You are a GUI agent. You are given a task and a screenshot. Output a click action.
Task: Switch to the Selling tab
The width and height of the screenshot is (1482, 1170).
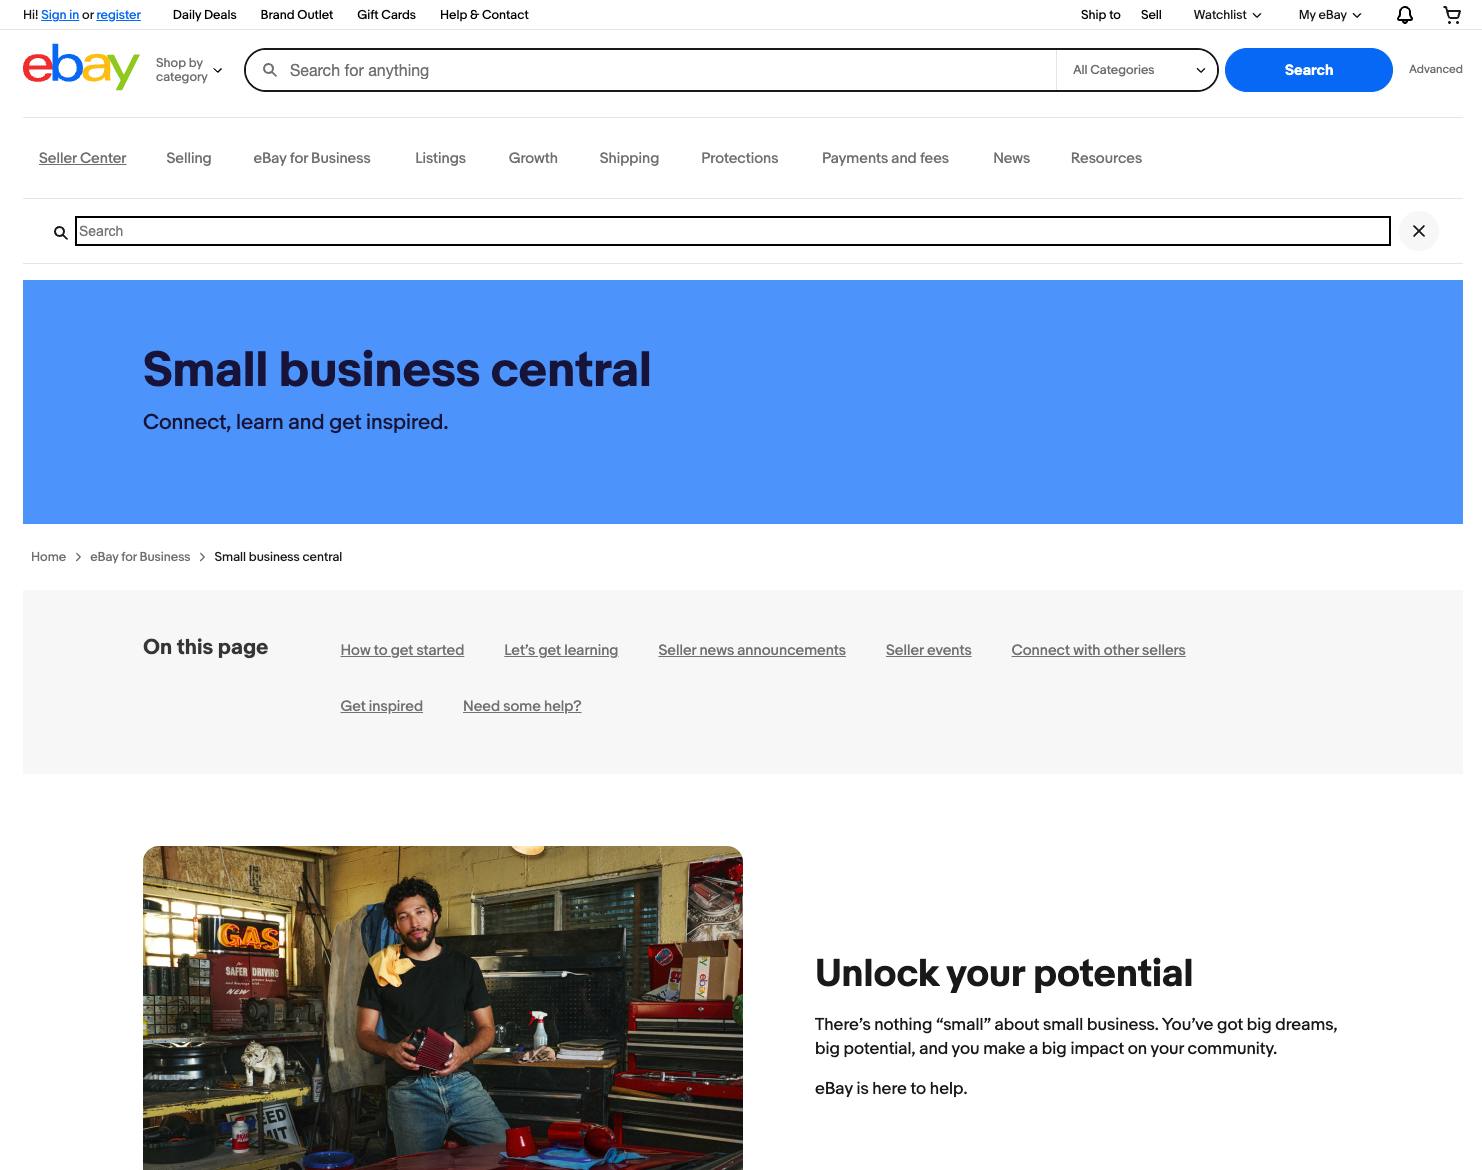(188, 158)
